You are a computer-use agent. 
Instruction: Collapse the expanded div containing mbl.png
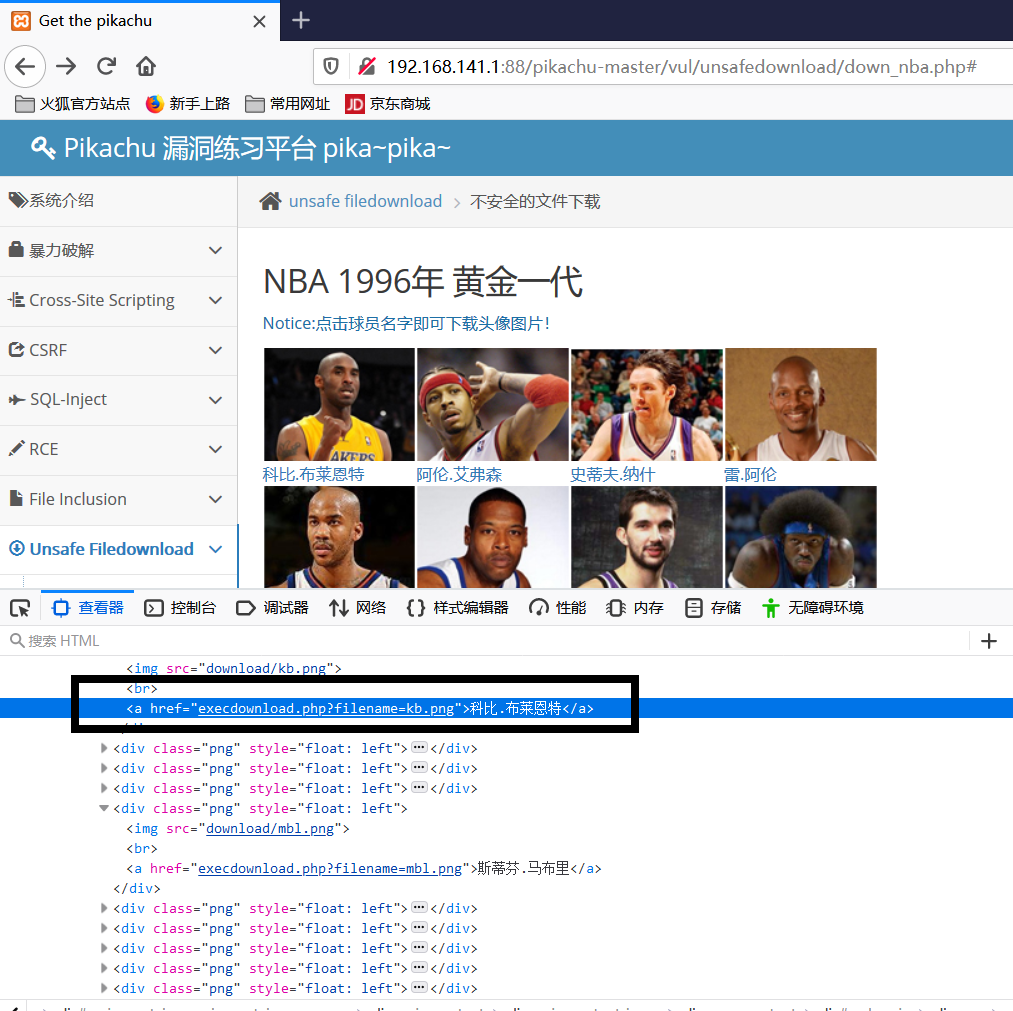(x=104, y=808)
